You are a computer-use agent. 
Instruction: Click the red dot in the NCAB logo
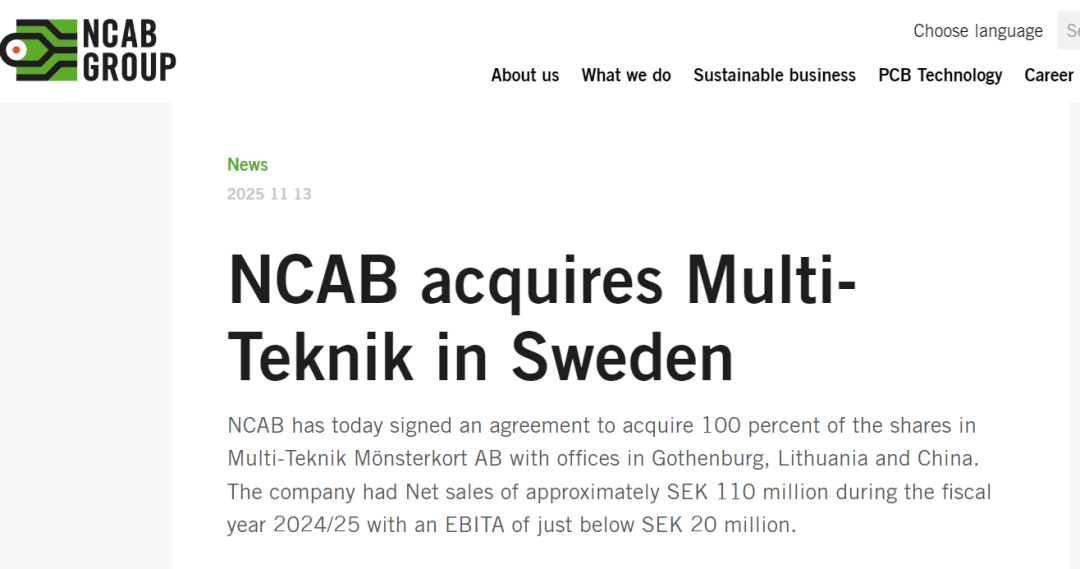tap(17, 50)
